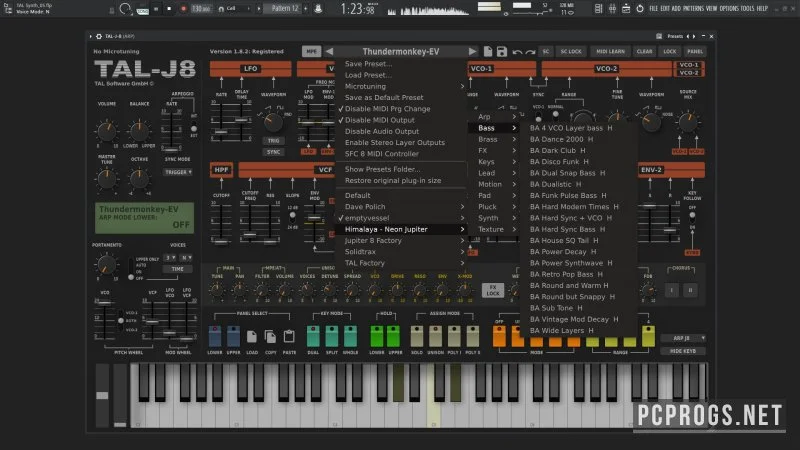Click the new preset page icon
The width and height of the screenshot is (800, 450).
488,51
